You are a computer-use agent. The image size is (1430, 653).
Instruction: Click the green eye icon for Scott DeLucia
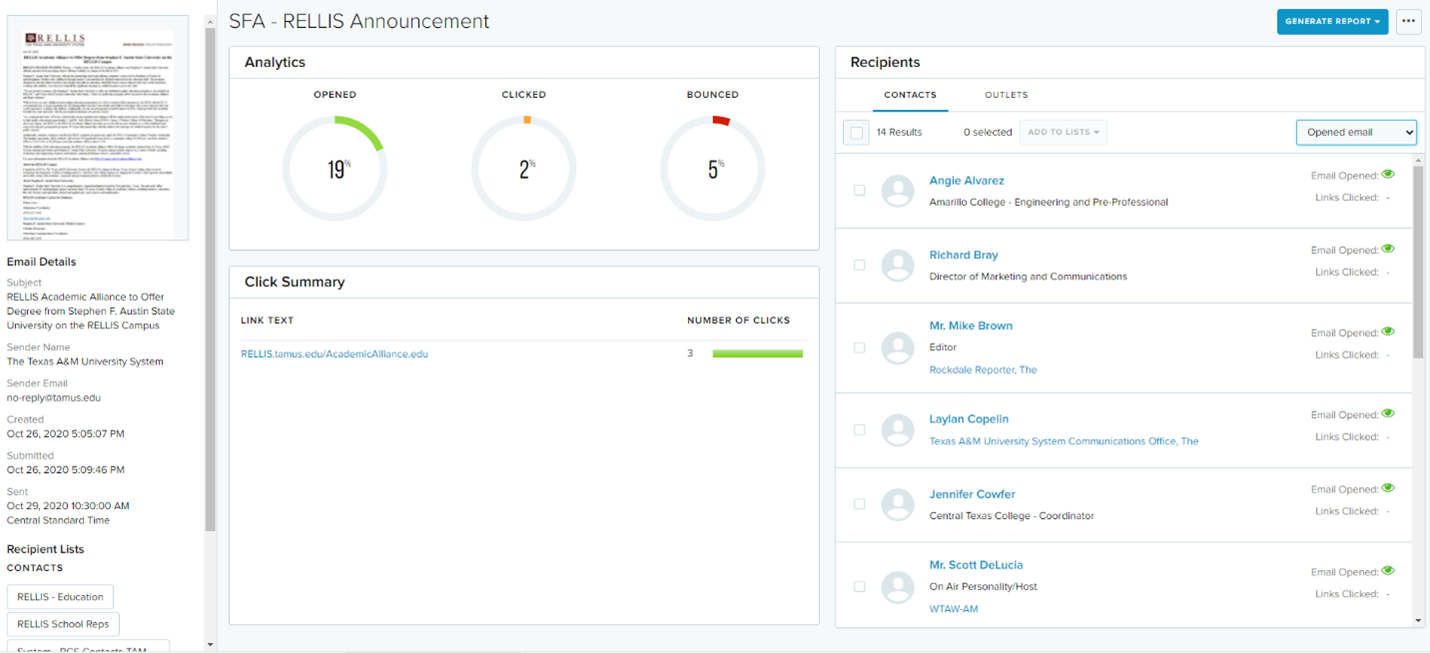point(1388,571)
